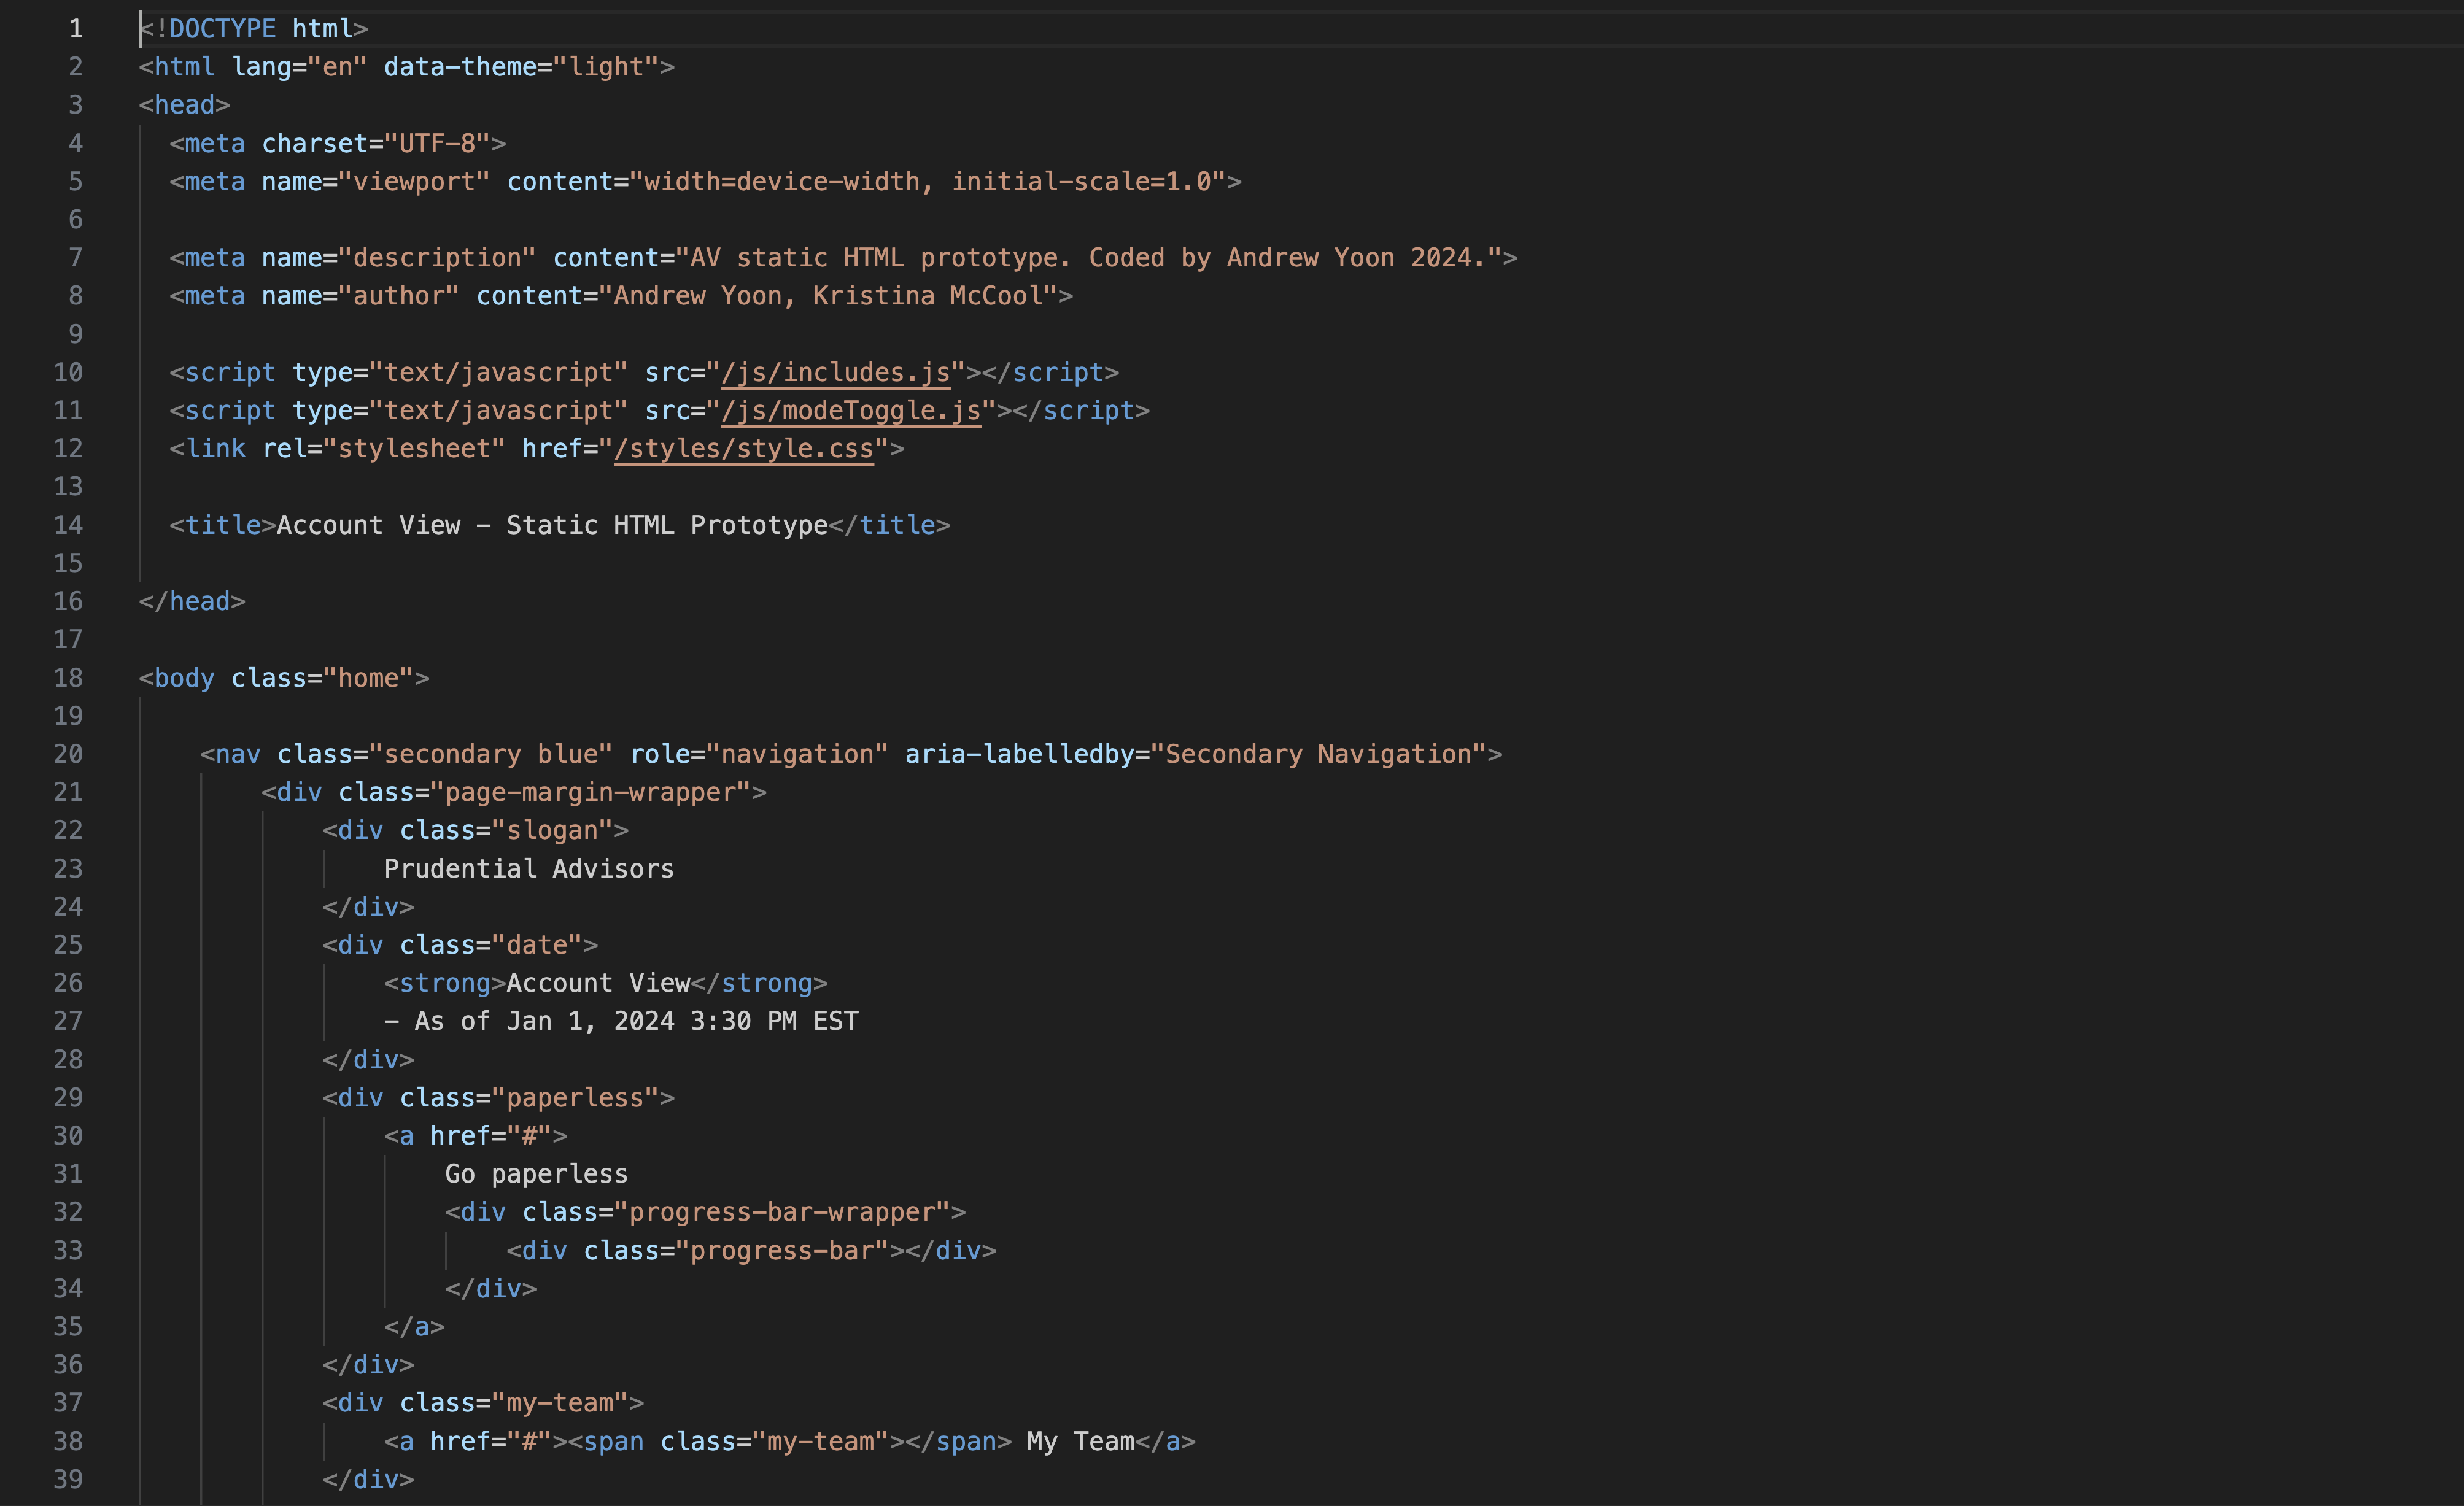
Task: Click the 'Andrew Yoon, Kristina McCool' author content
Action: tap(828, 296)
